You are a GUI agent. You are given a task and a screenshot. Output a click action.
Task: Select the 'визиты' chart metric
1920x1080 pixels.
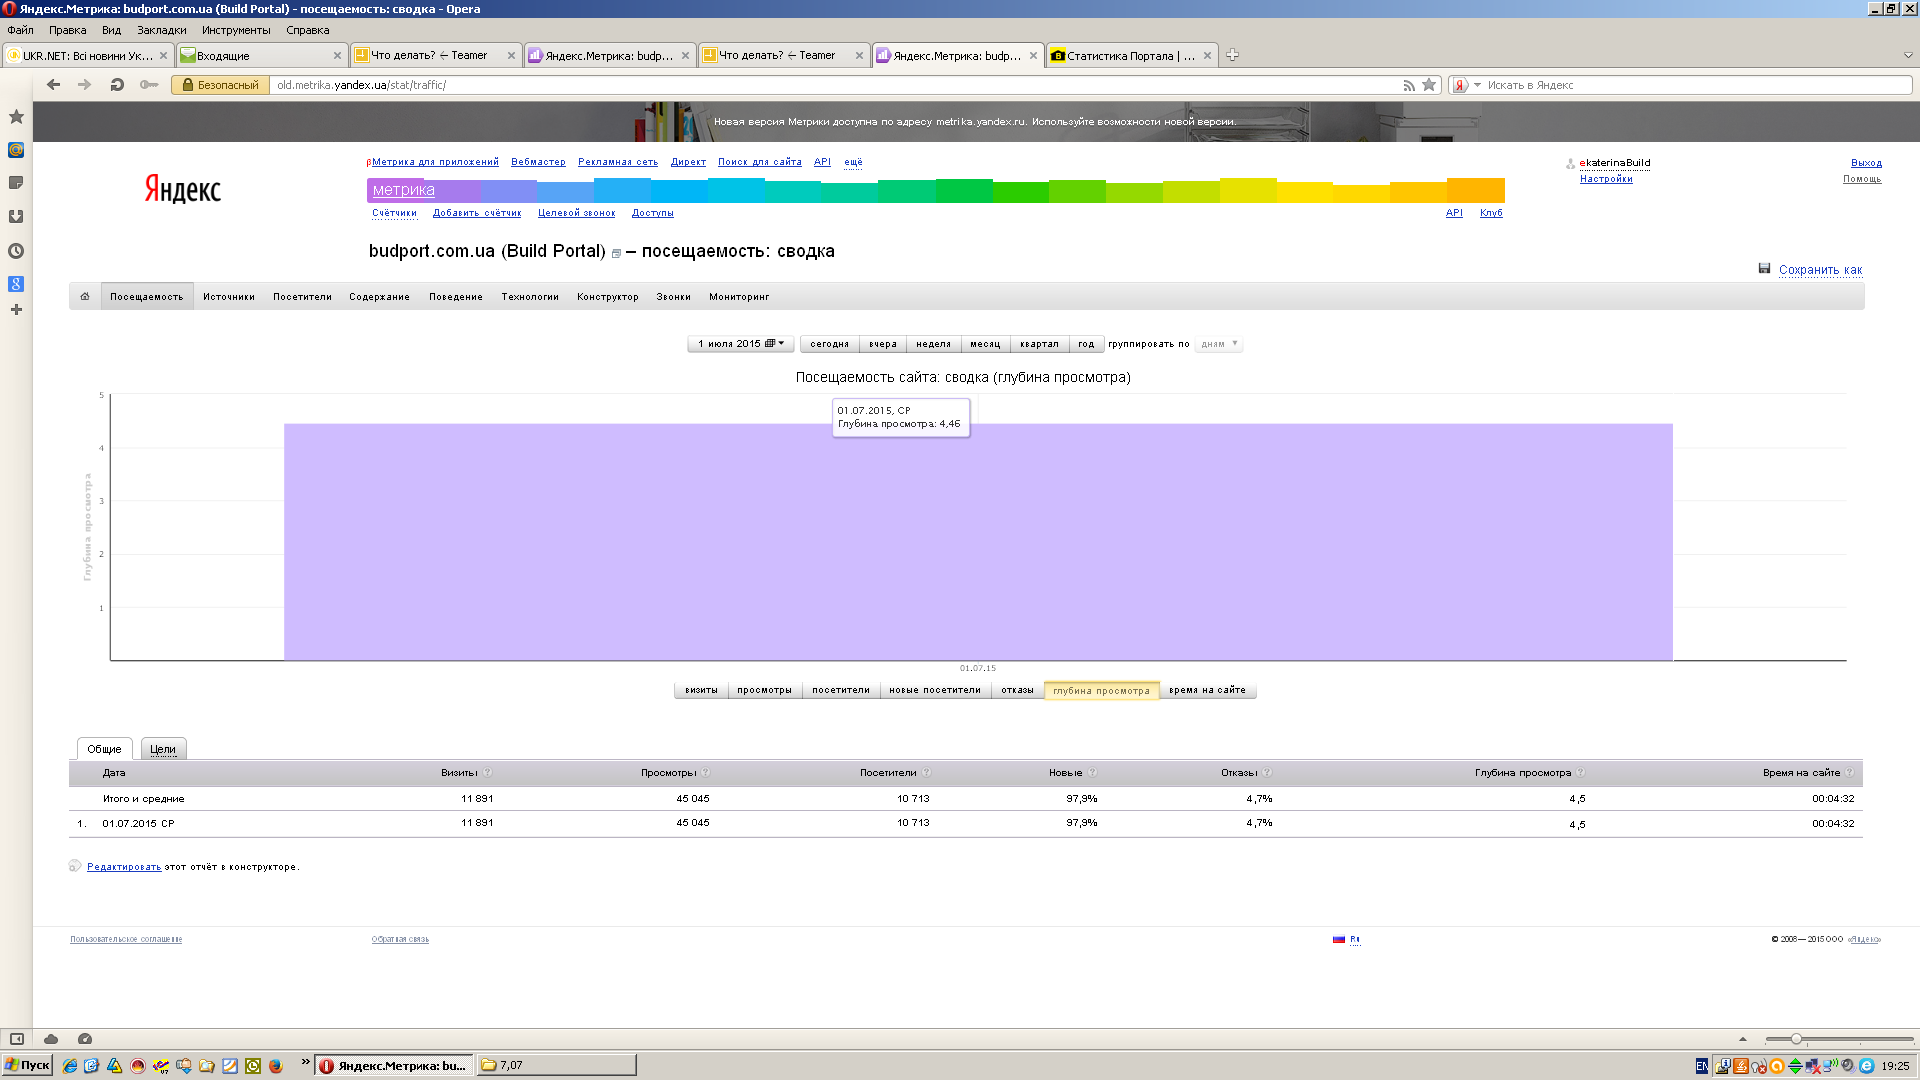click(x=701, y=690)
